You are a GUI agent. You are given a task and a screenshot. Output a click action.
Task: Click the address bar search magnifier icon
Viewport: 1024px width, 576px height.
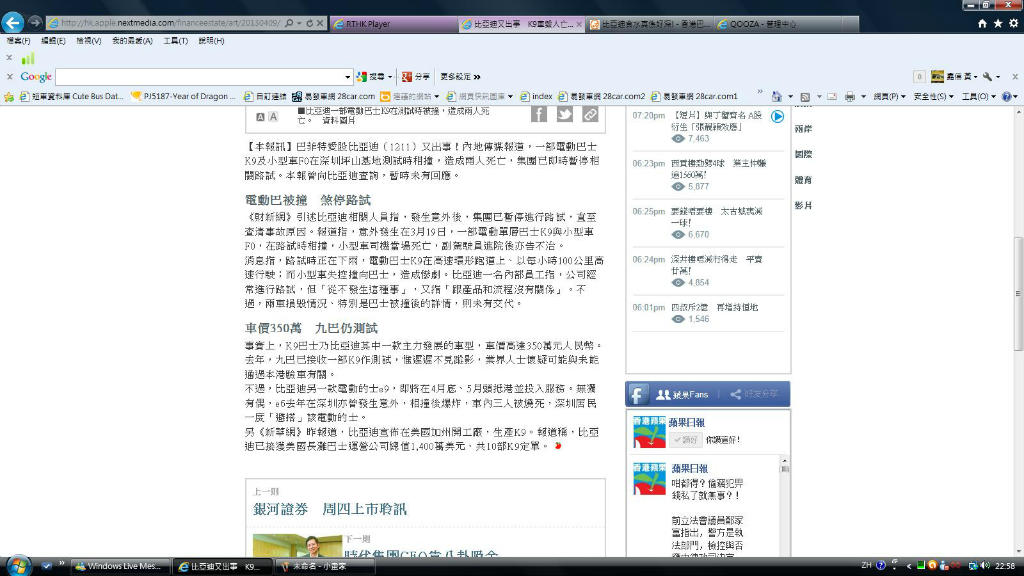[x=289, y=23]
